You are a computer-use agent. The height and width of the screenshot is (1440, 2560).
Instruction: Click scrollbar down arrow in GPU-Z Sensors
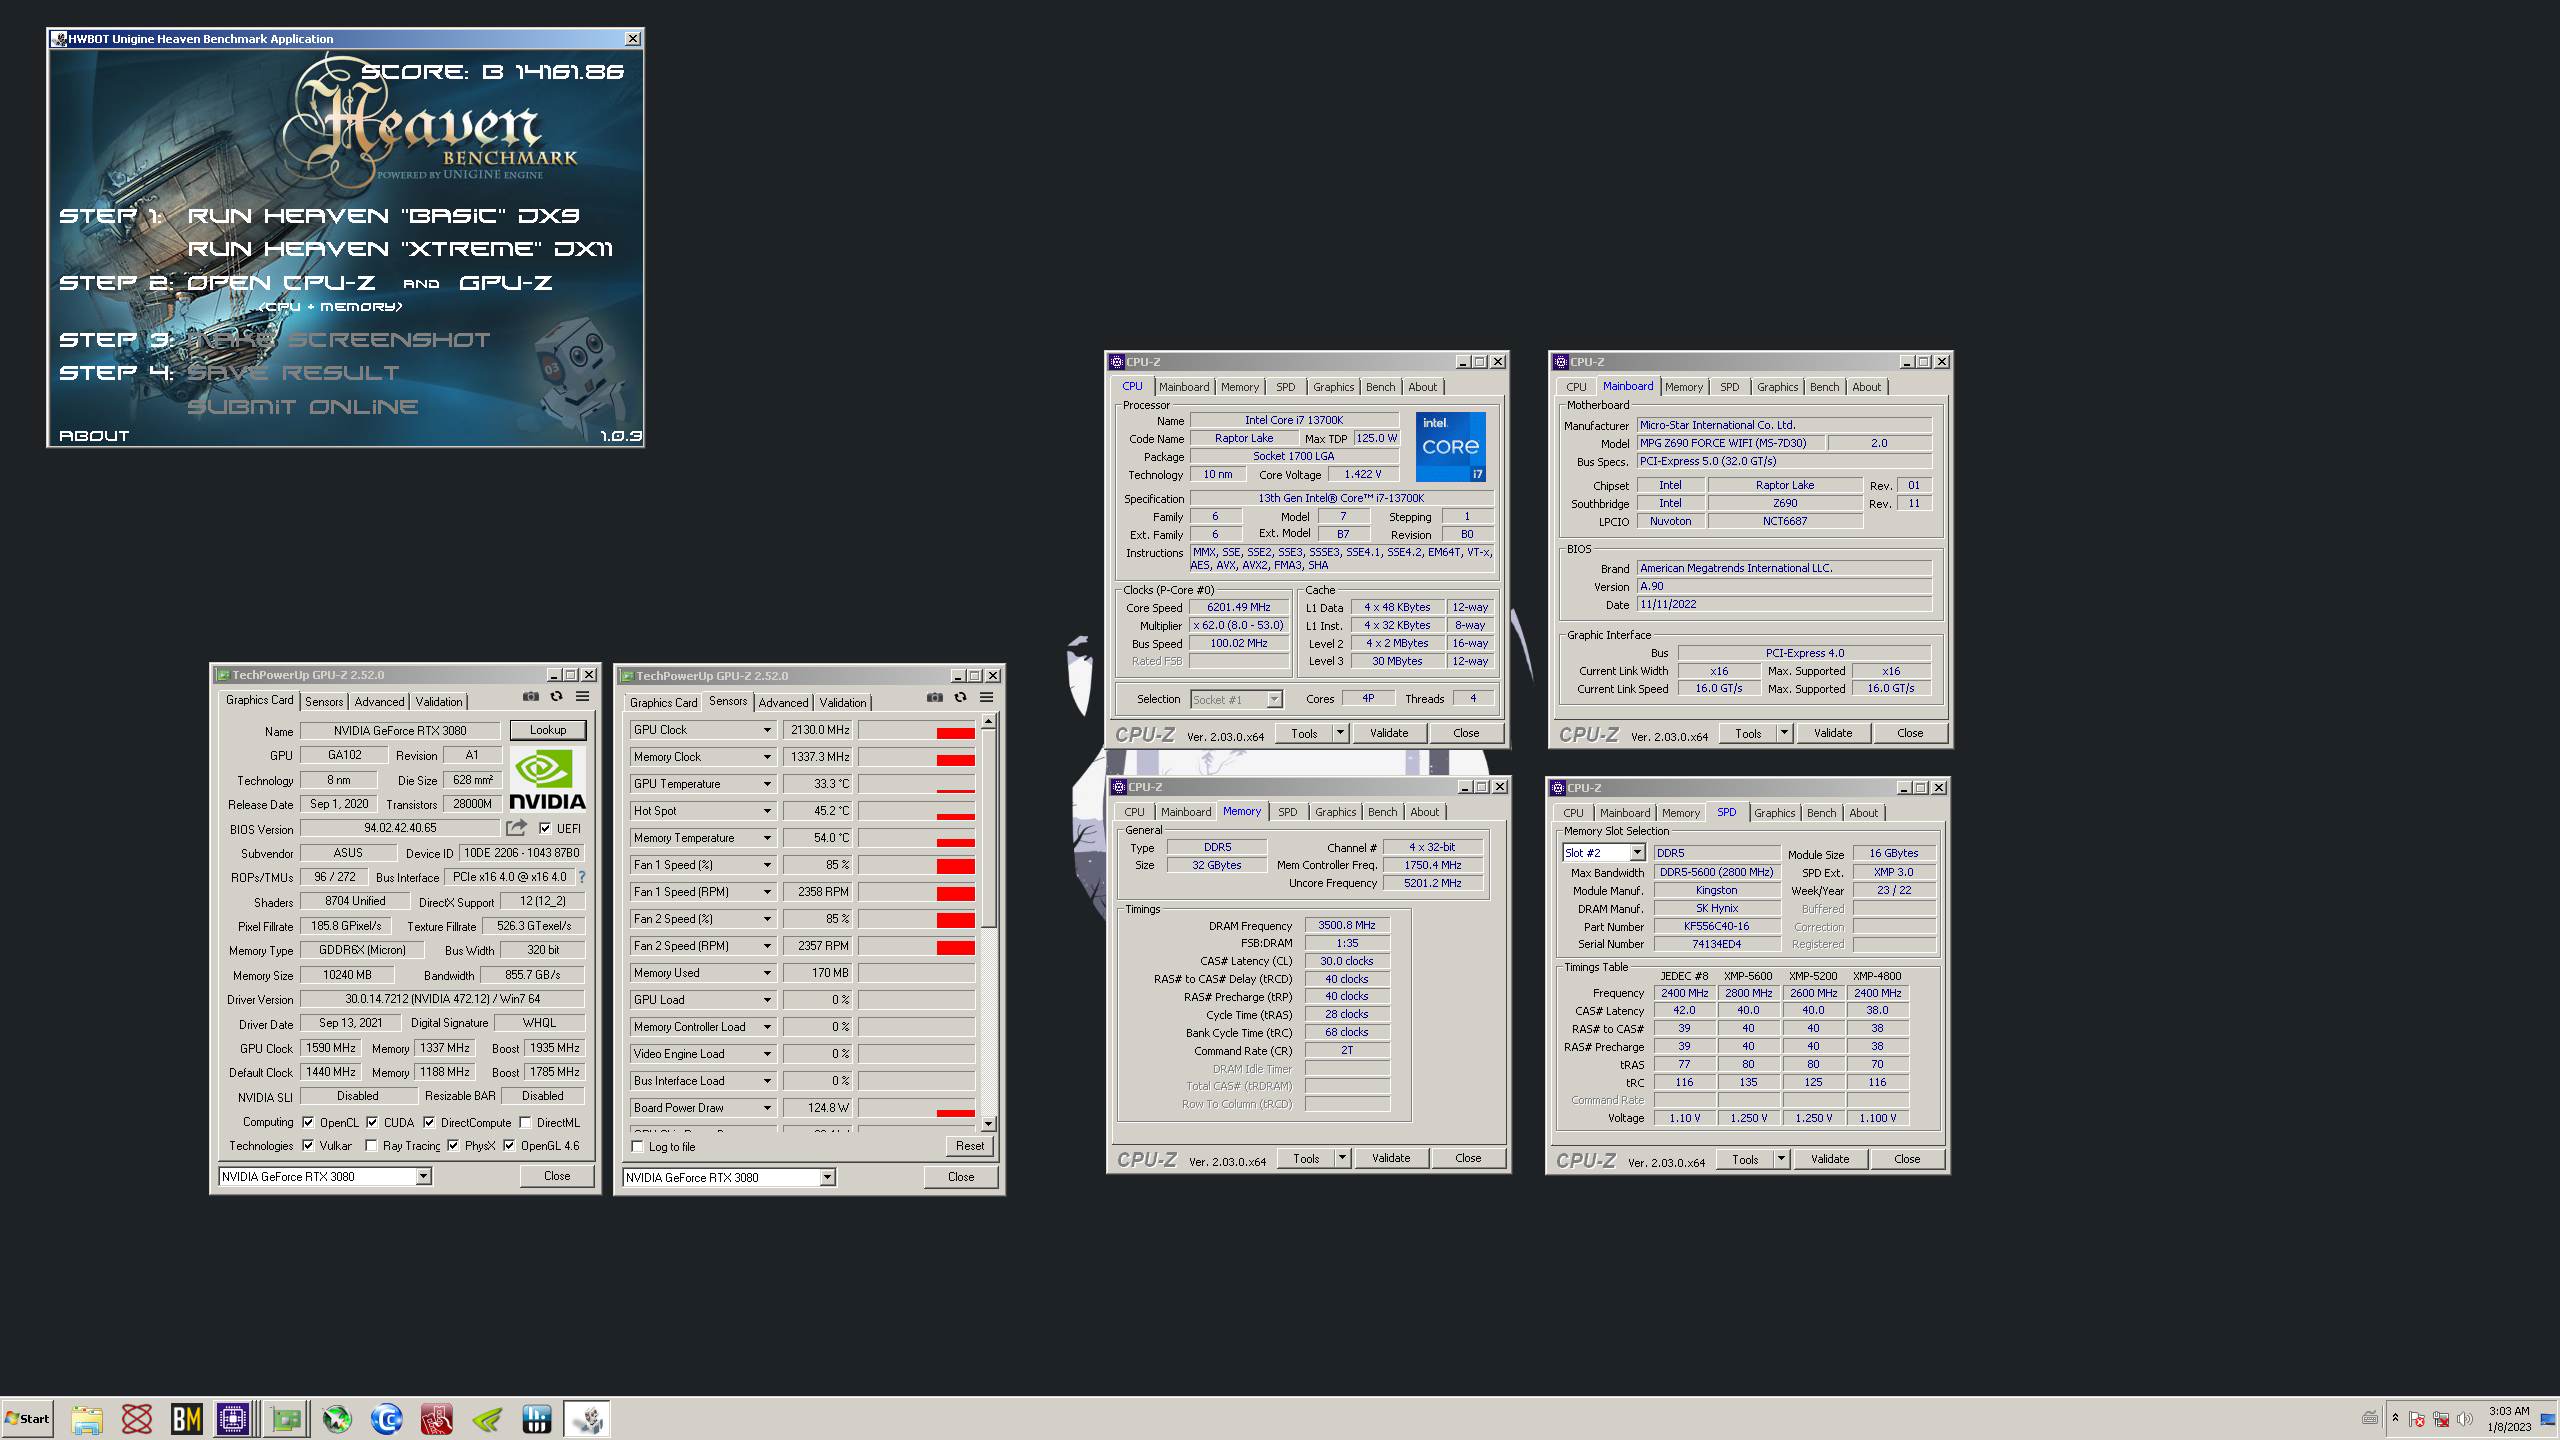click(988, 1124)
